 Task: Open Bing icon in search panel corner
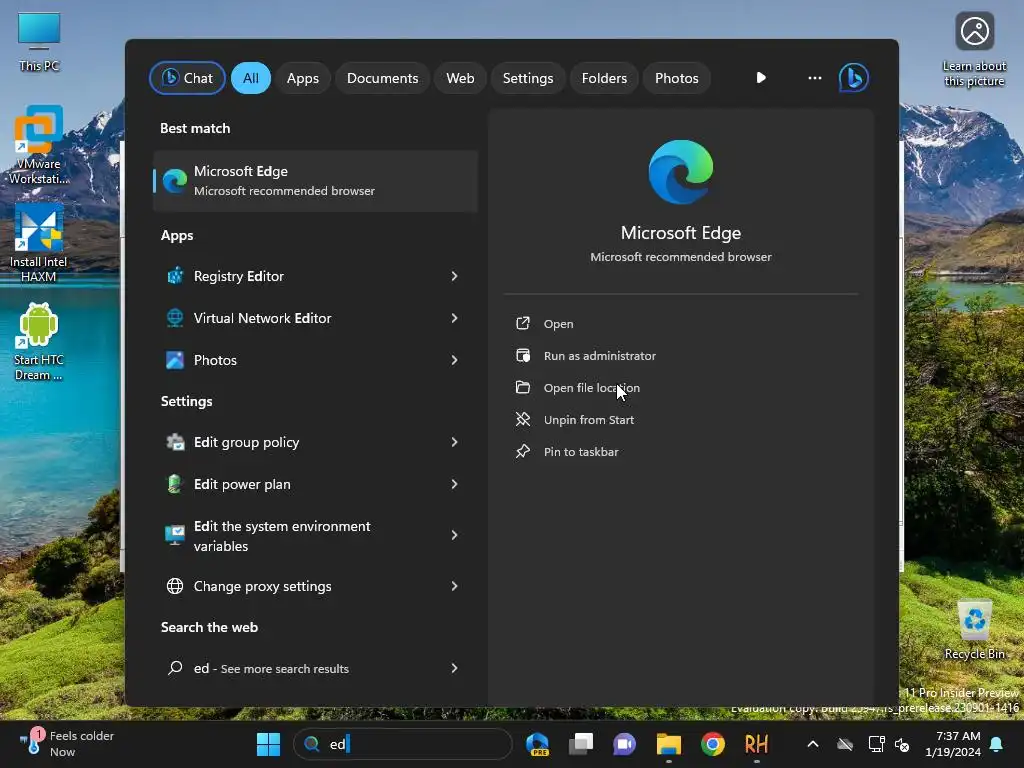(x=854, y=78)
